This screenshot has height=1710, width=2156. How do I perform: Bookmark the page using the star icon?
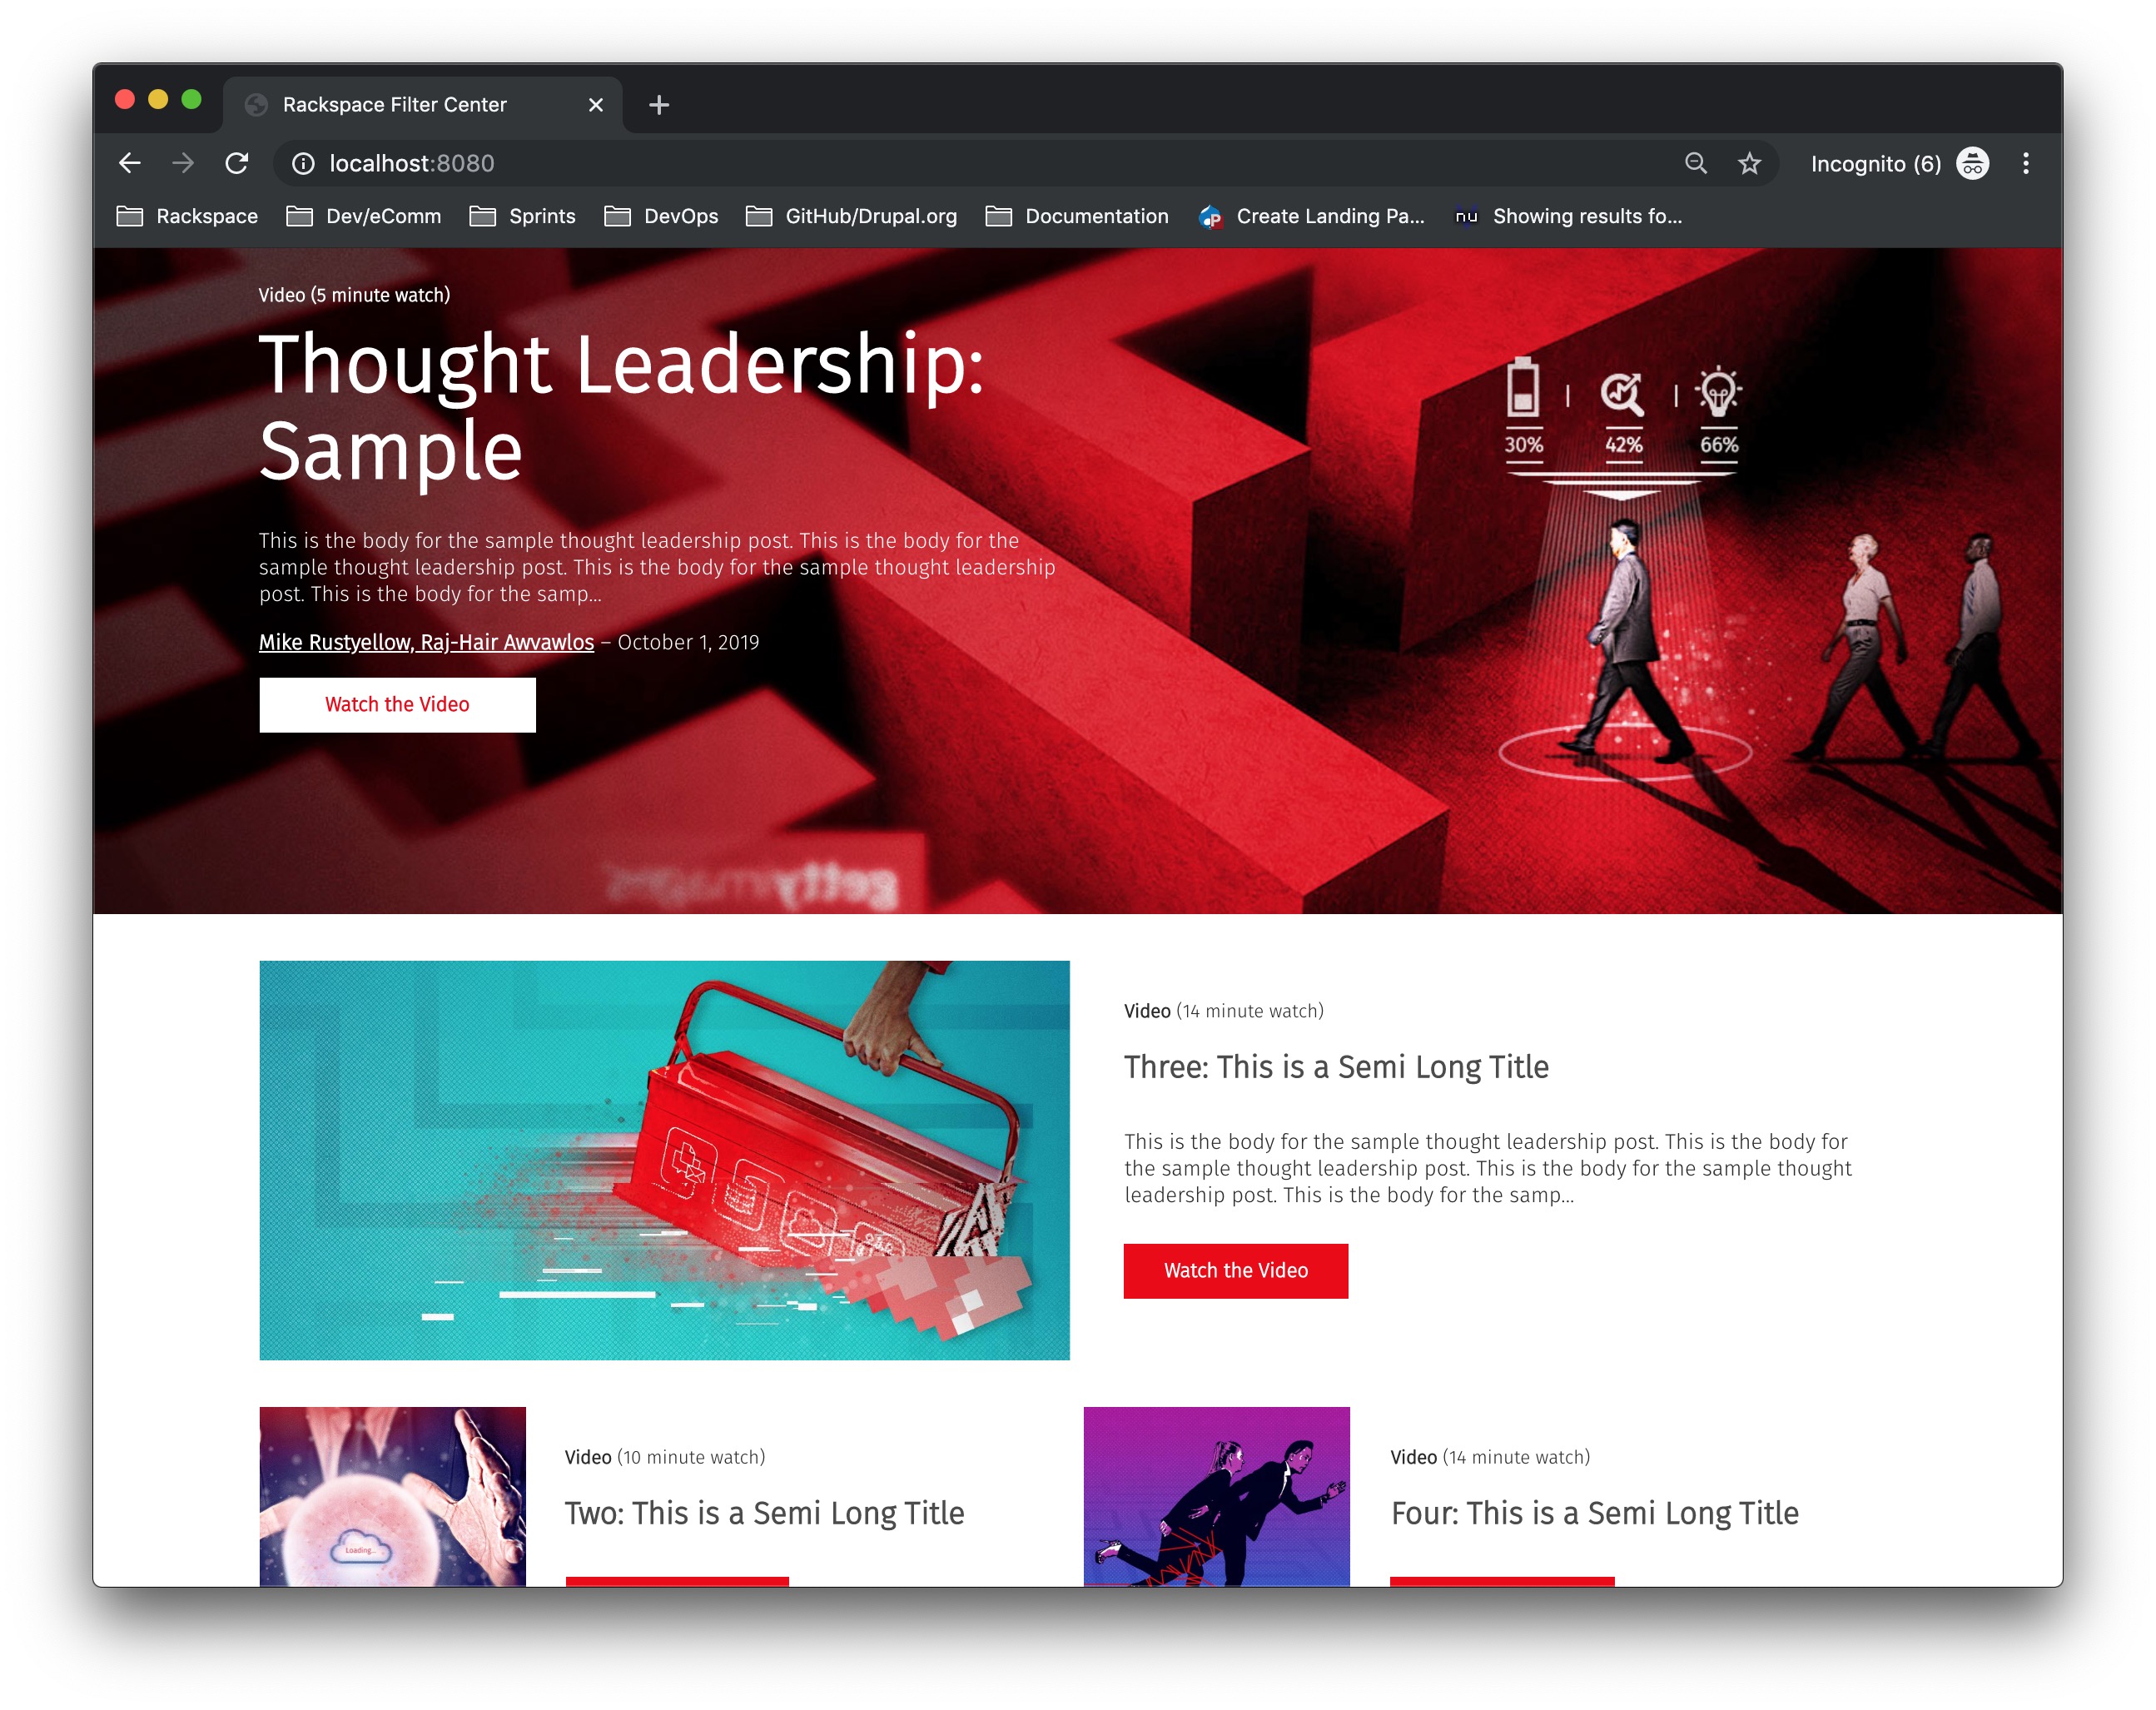[x=1751, y=163]
